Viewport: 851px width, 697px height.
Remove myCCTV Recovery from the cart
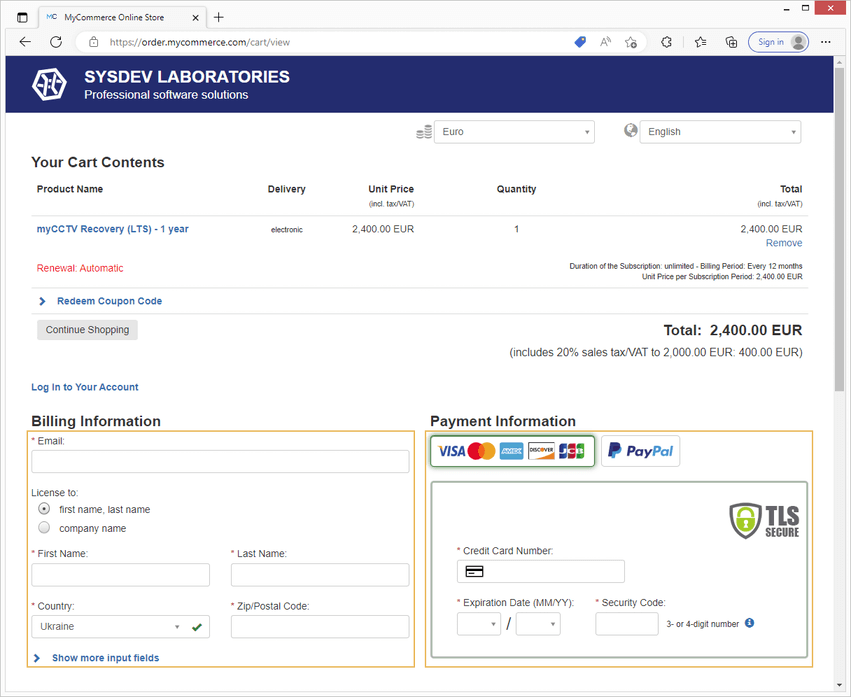[x=783, y=243]
